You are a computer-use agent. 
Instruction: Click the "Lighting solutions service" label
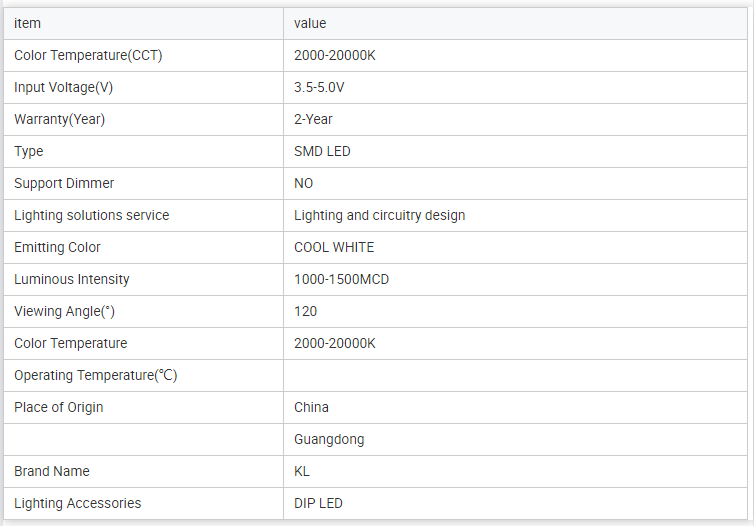tap(92, 215)
